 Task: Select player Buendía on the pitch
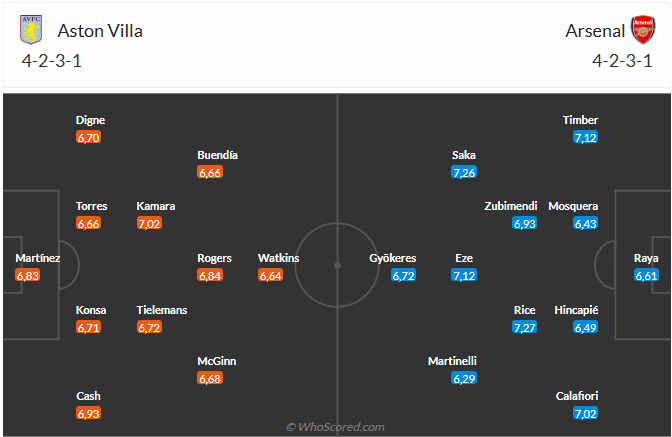coord(217,155)
